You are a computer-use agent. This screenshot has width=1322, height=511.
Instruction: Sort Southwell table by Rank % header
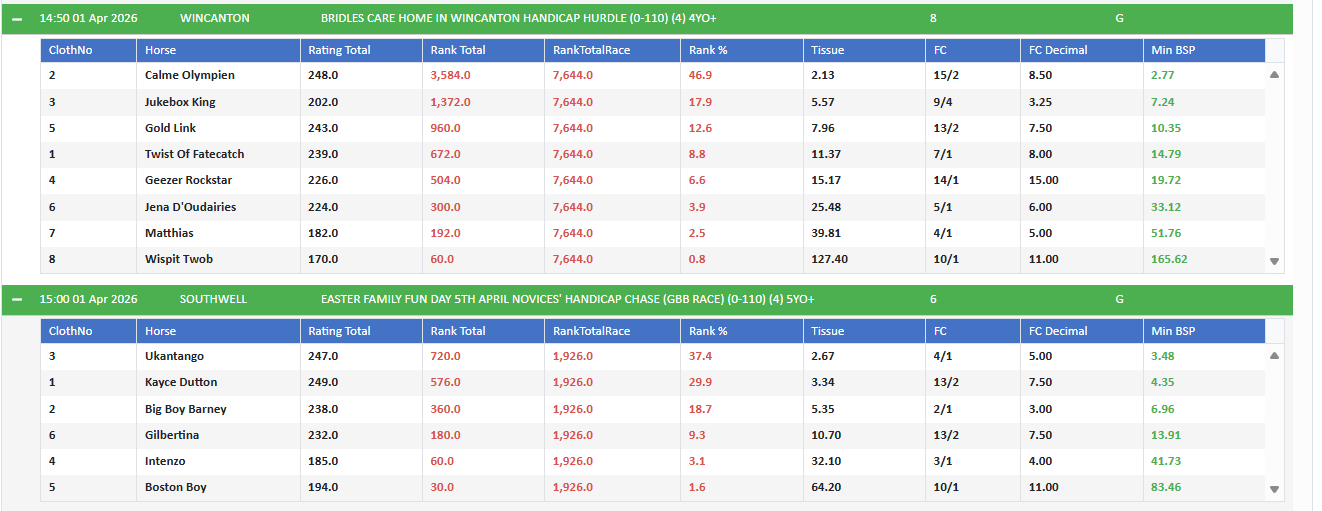[x=708, y=331]
